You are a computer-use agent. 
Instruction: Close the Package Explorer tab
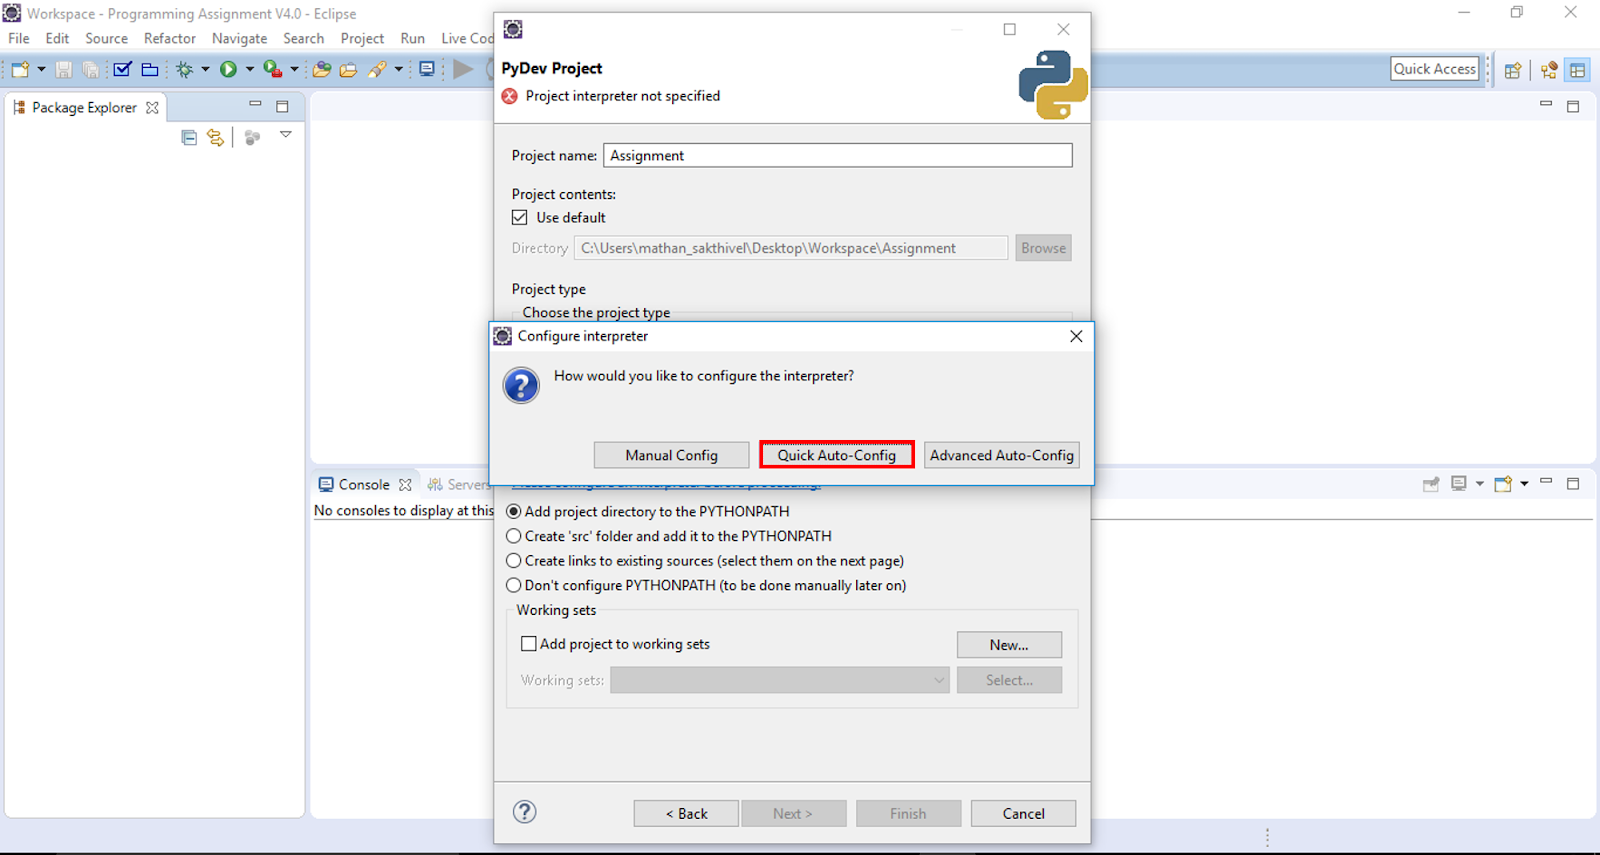click(152, 108)
